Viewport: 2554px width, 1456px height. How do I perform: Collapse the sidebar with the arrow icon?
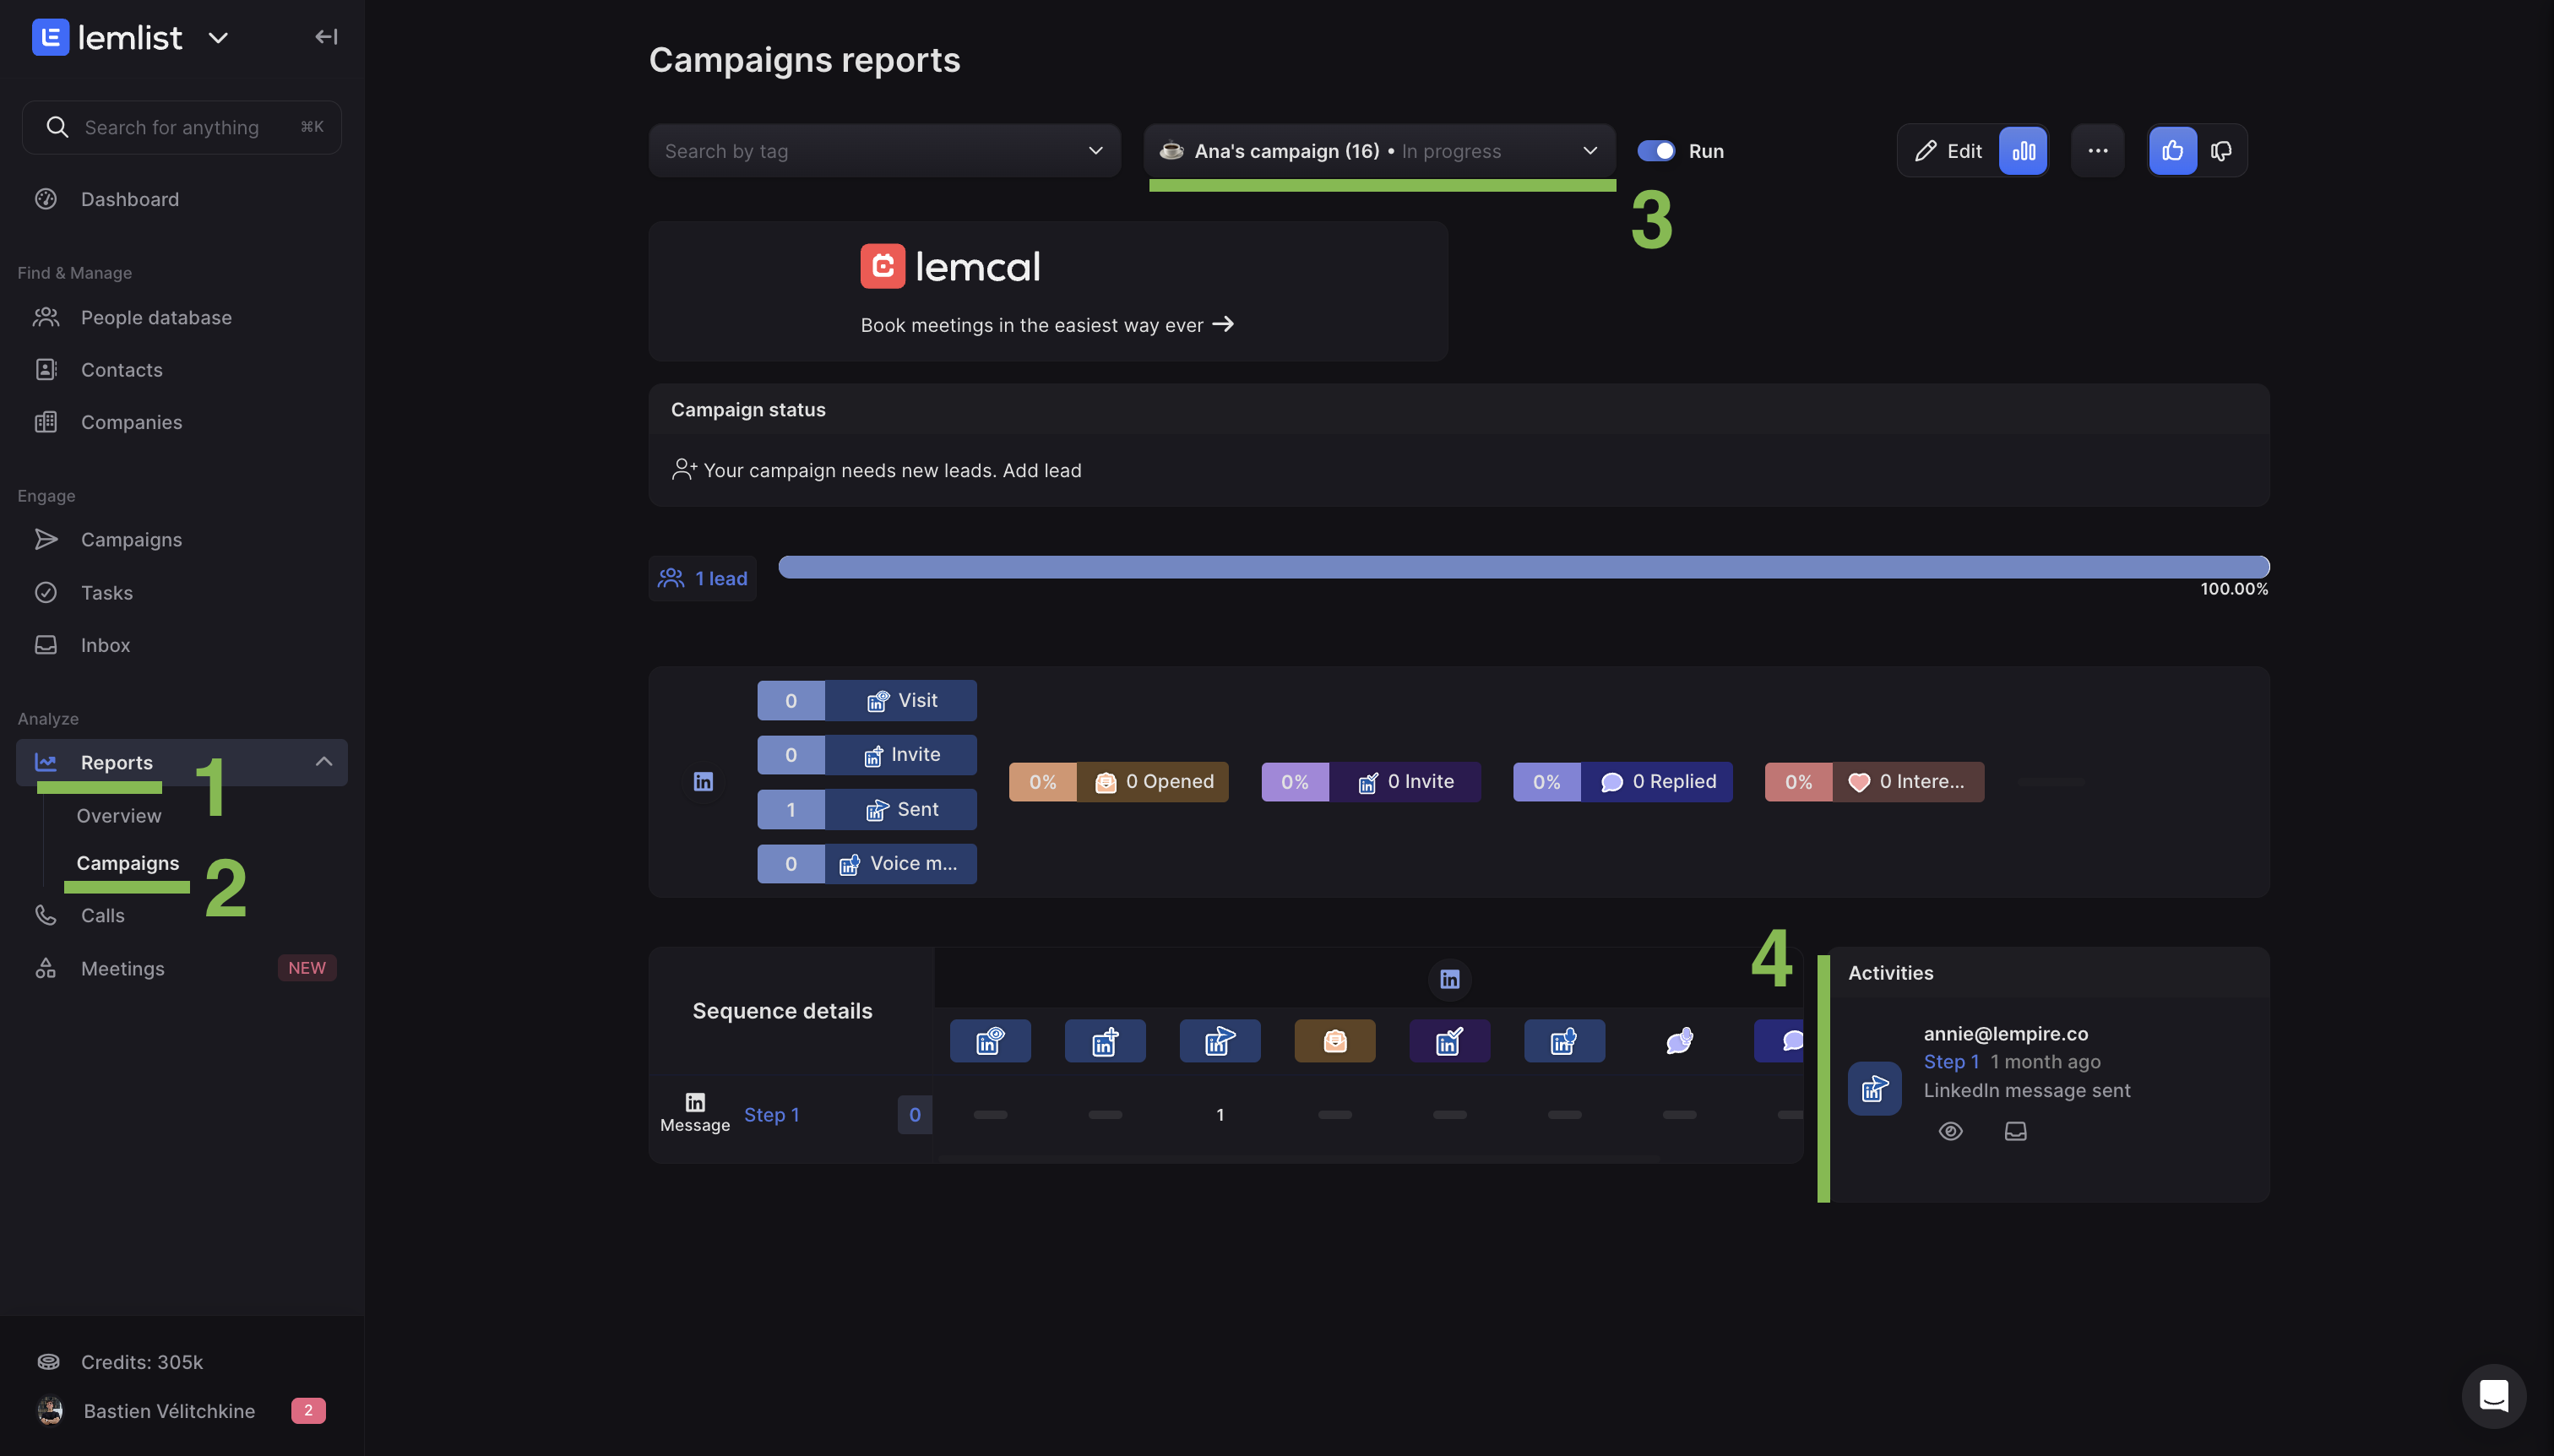click(326, 37)
